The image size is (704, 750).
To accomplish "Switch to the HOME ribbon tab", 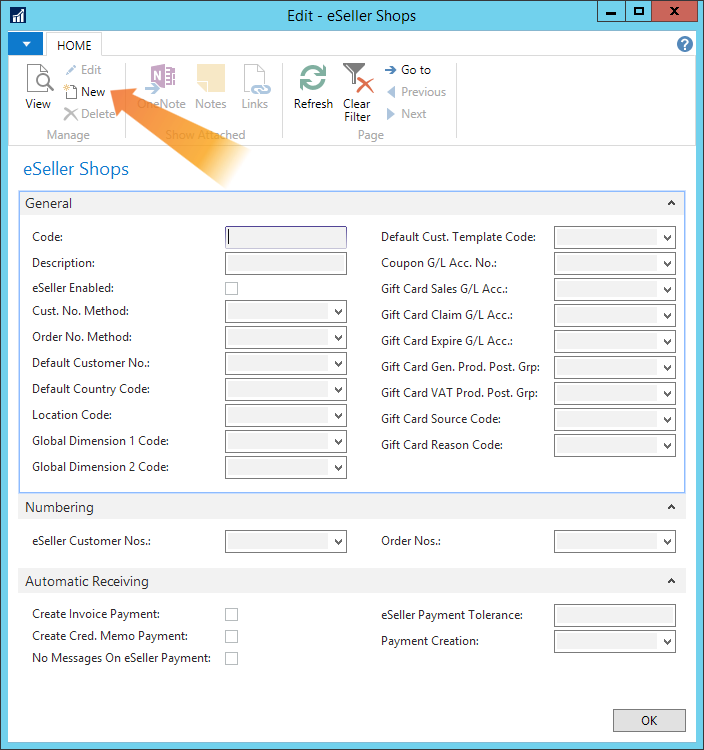I will coord(74,45).
